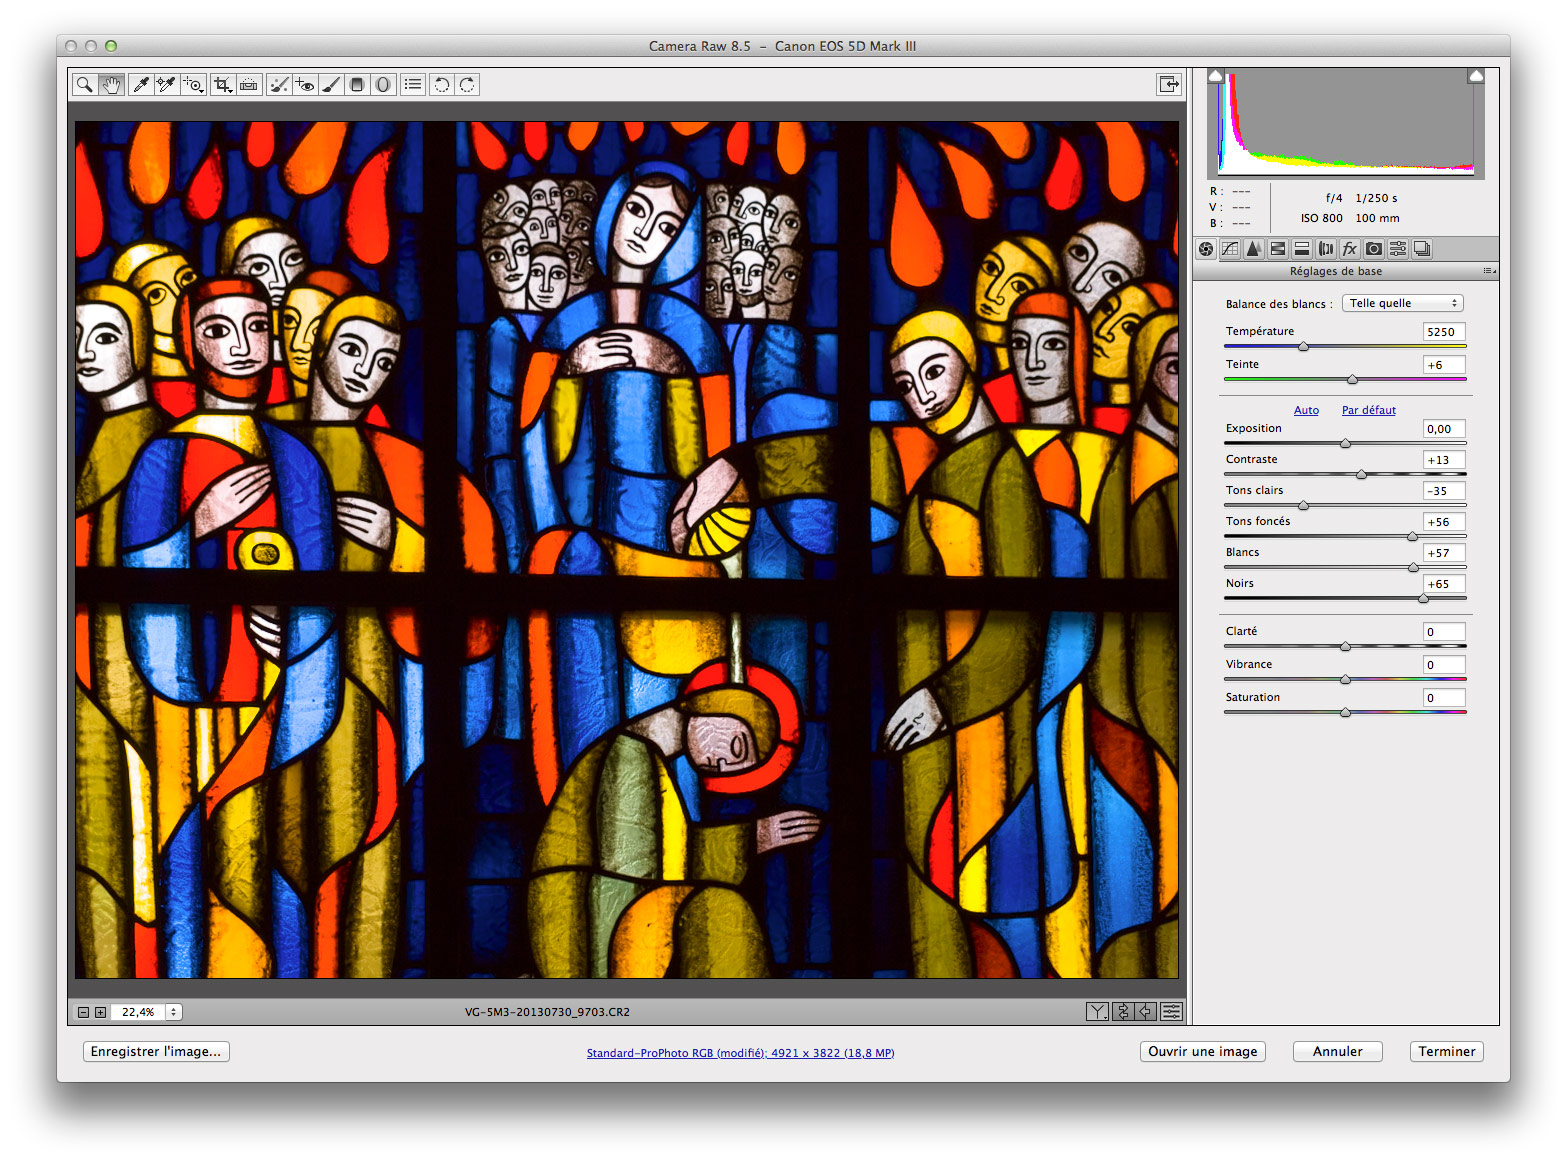Adjust the Blancs slider handle
The height and width of the screenshot is (1161, 1567).
pos(1413,567)
